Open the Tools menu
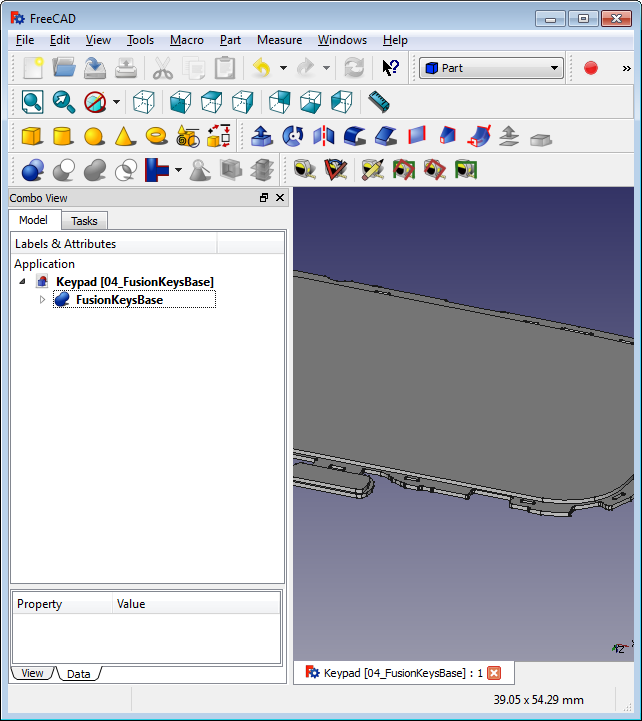This screenshot has height=721, width=642. pyautogui.click(x=140, y=40)
